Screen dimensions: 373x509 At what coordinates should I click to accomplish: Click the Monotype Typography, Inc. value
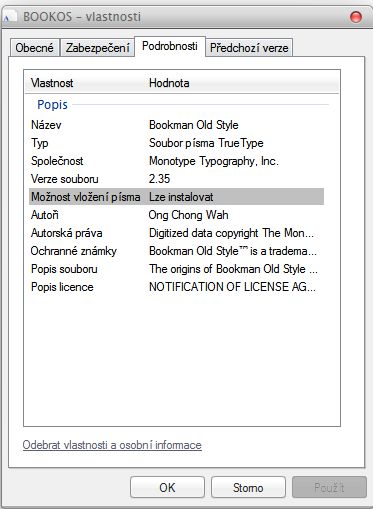click(214, 161)
